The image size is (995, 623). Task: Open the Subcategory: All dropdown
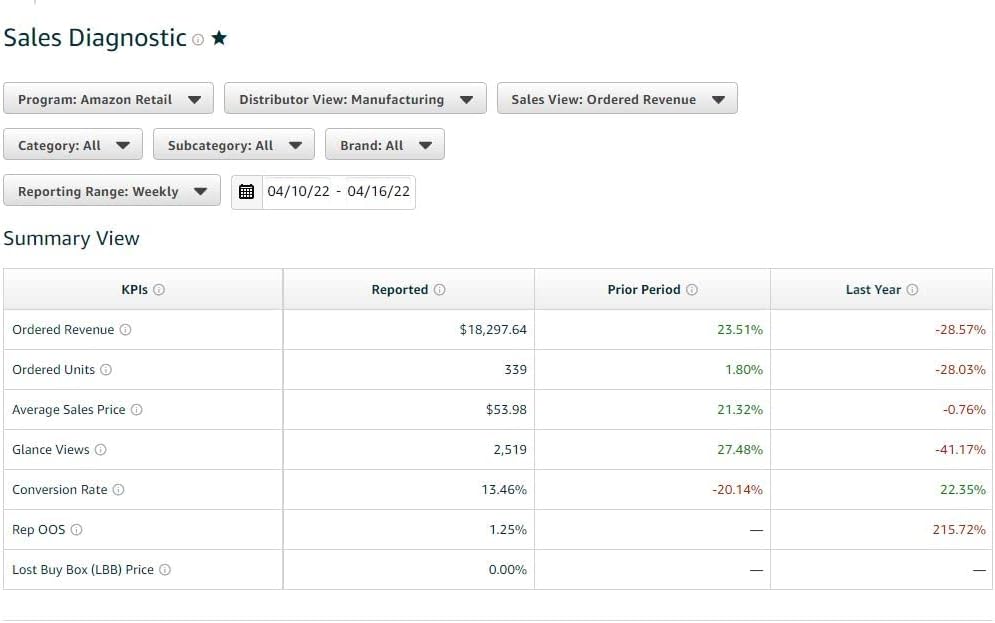[x=234, y=145]
